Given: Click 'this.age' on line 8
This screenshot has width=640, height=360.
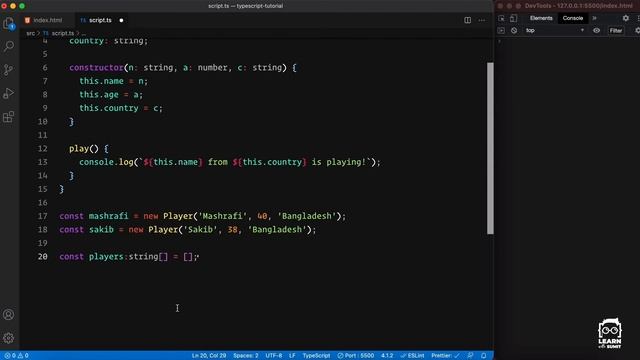Looking at the screenshot, I should pos(99,95).
